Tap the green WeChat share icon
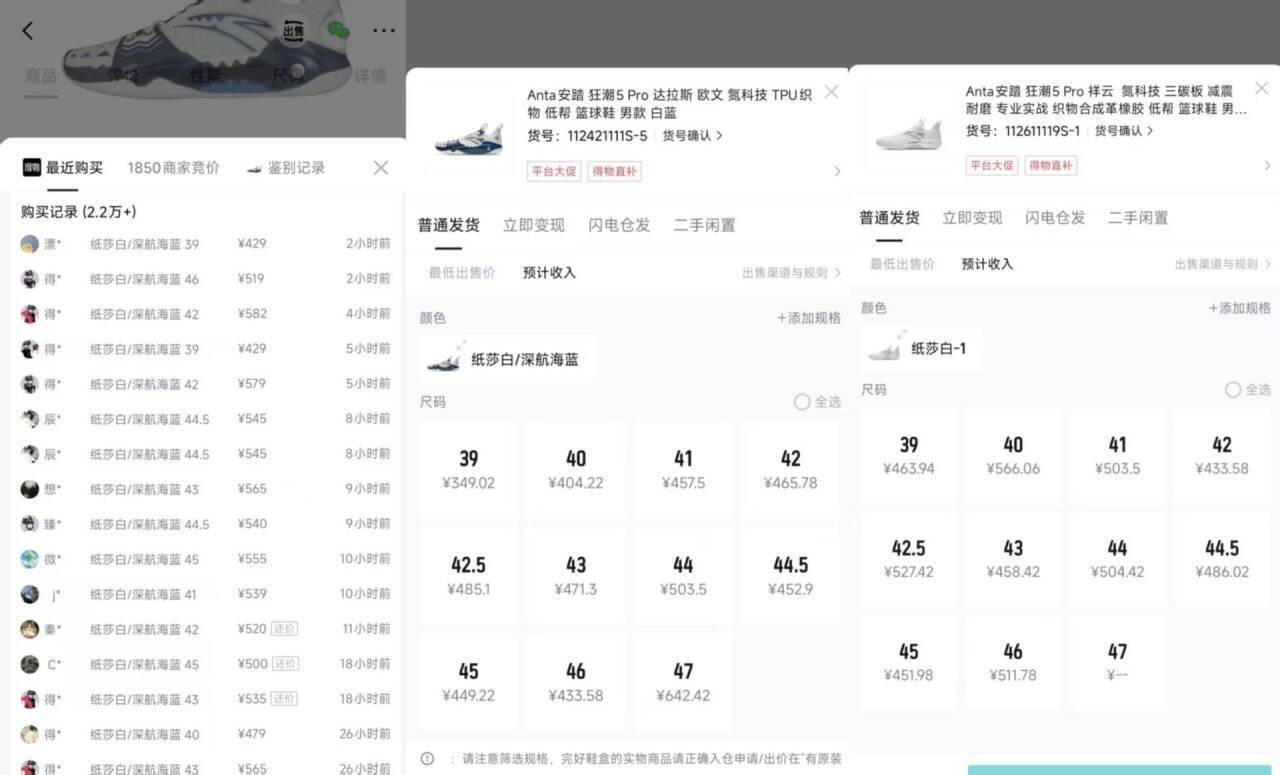 (x=340, y=31)
